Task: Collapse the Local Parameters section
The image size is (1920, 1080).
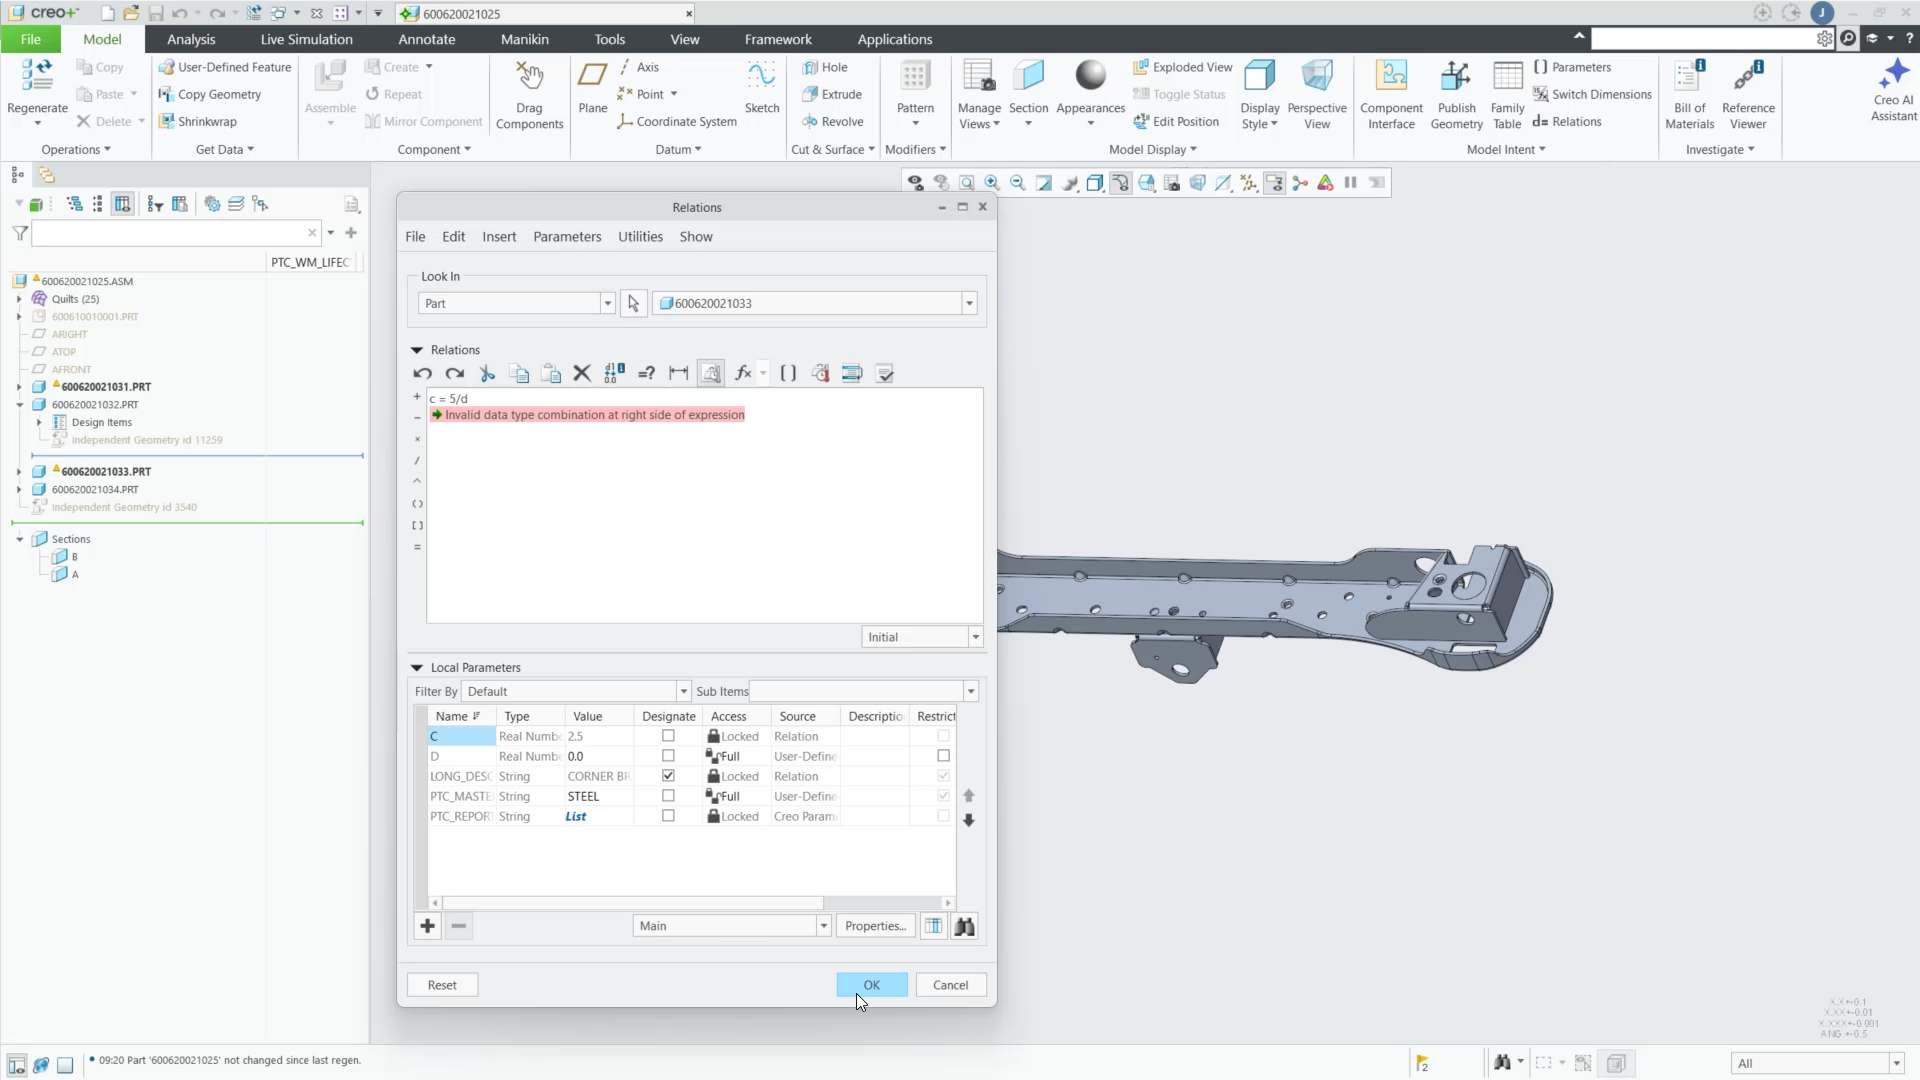Action: 417,668
